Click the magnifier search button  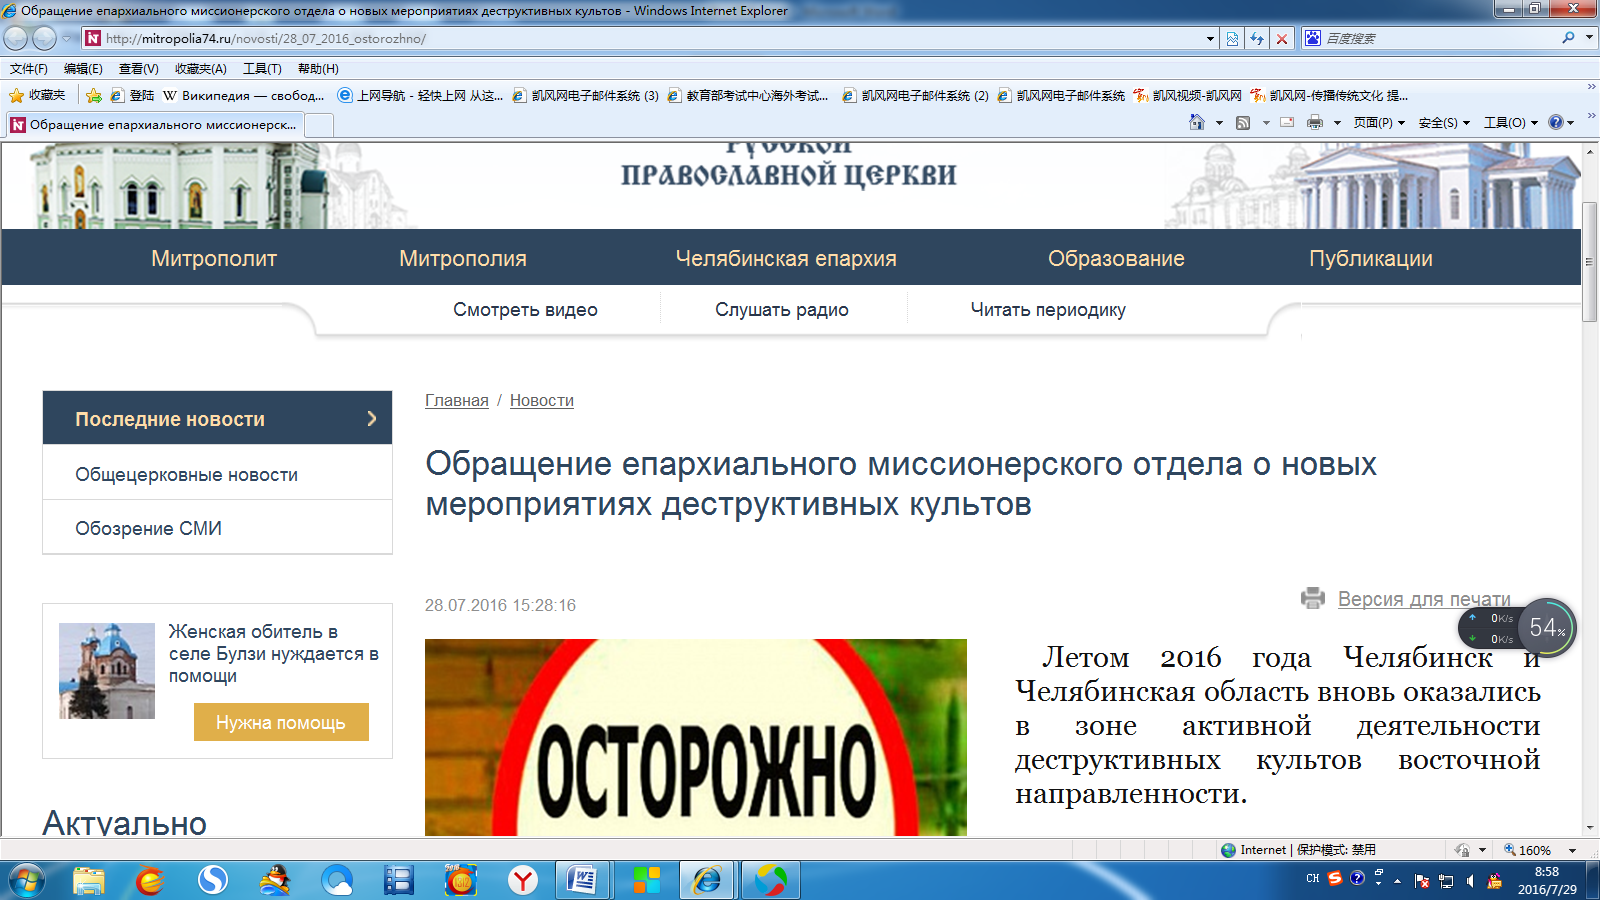click(x=1568, y=38)
